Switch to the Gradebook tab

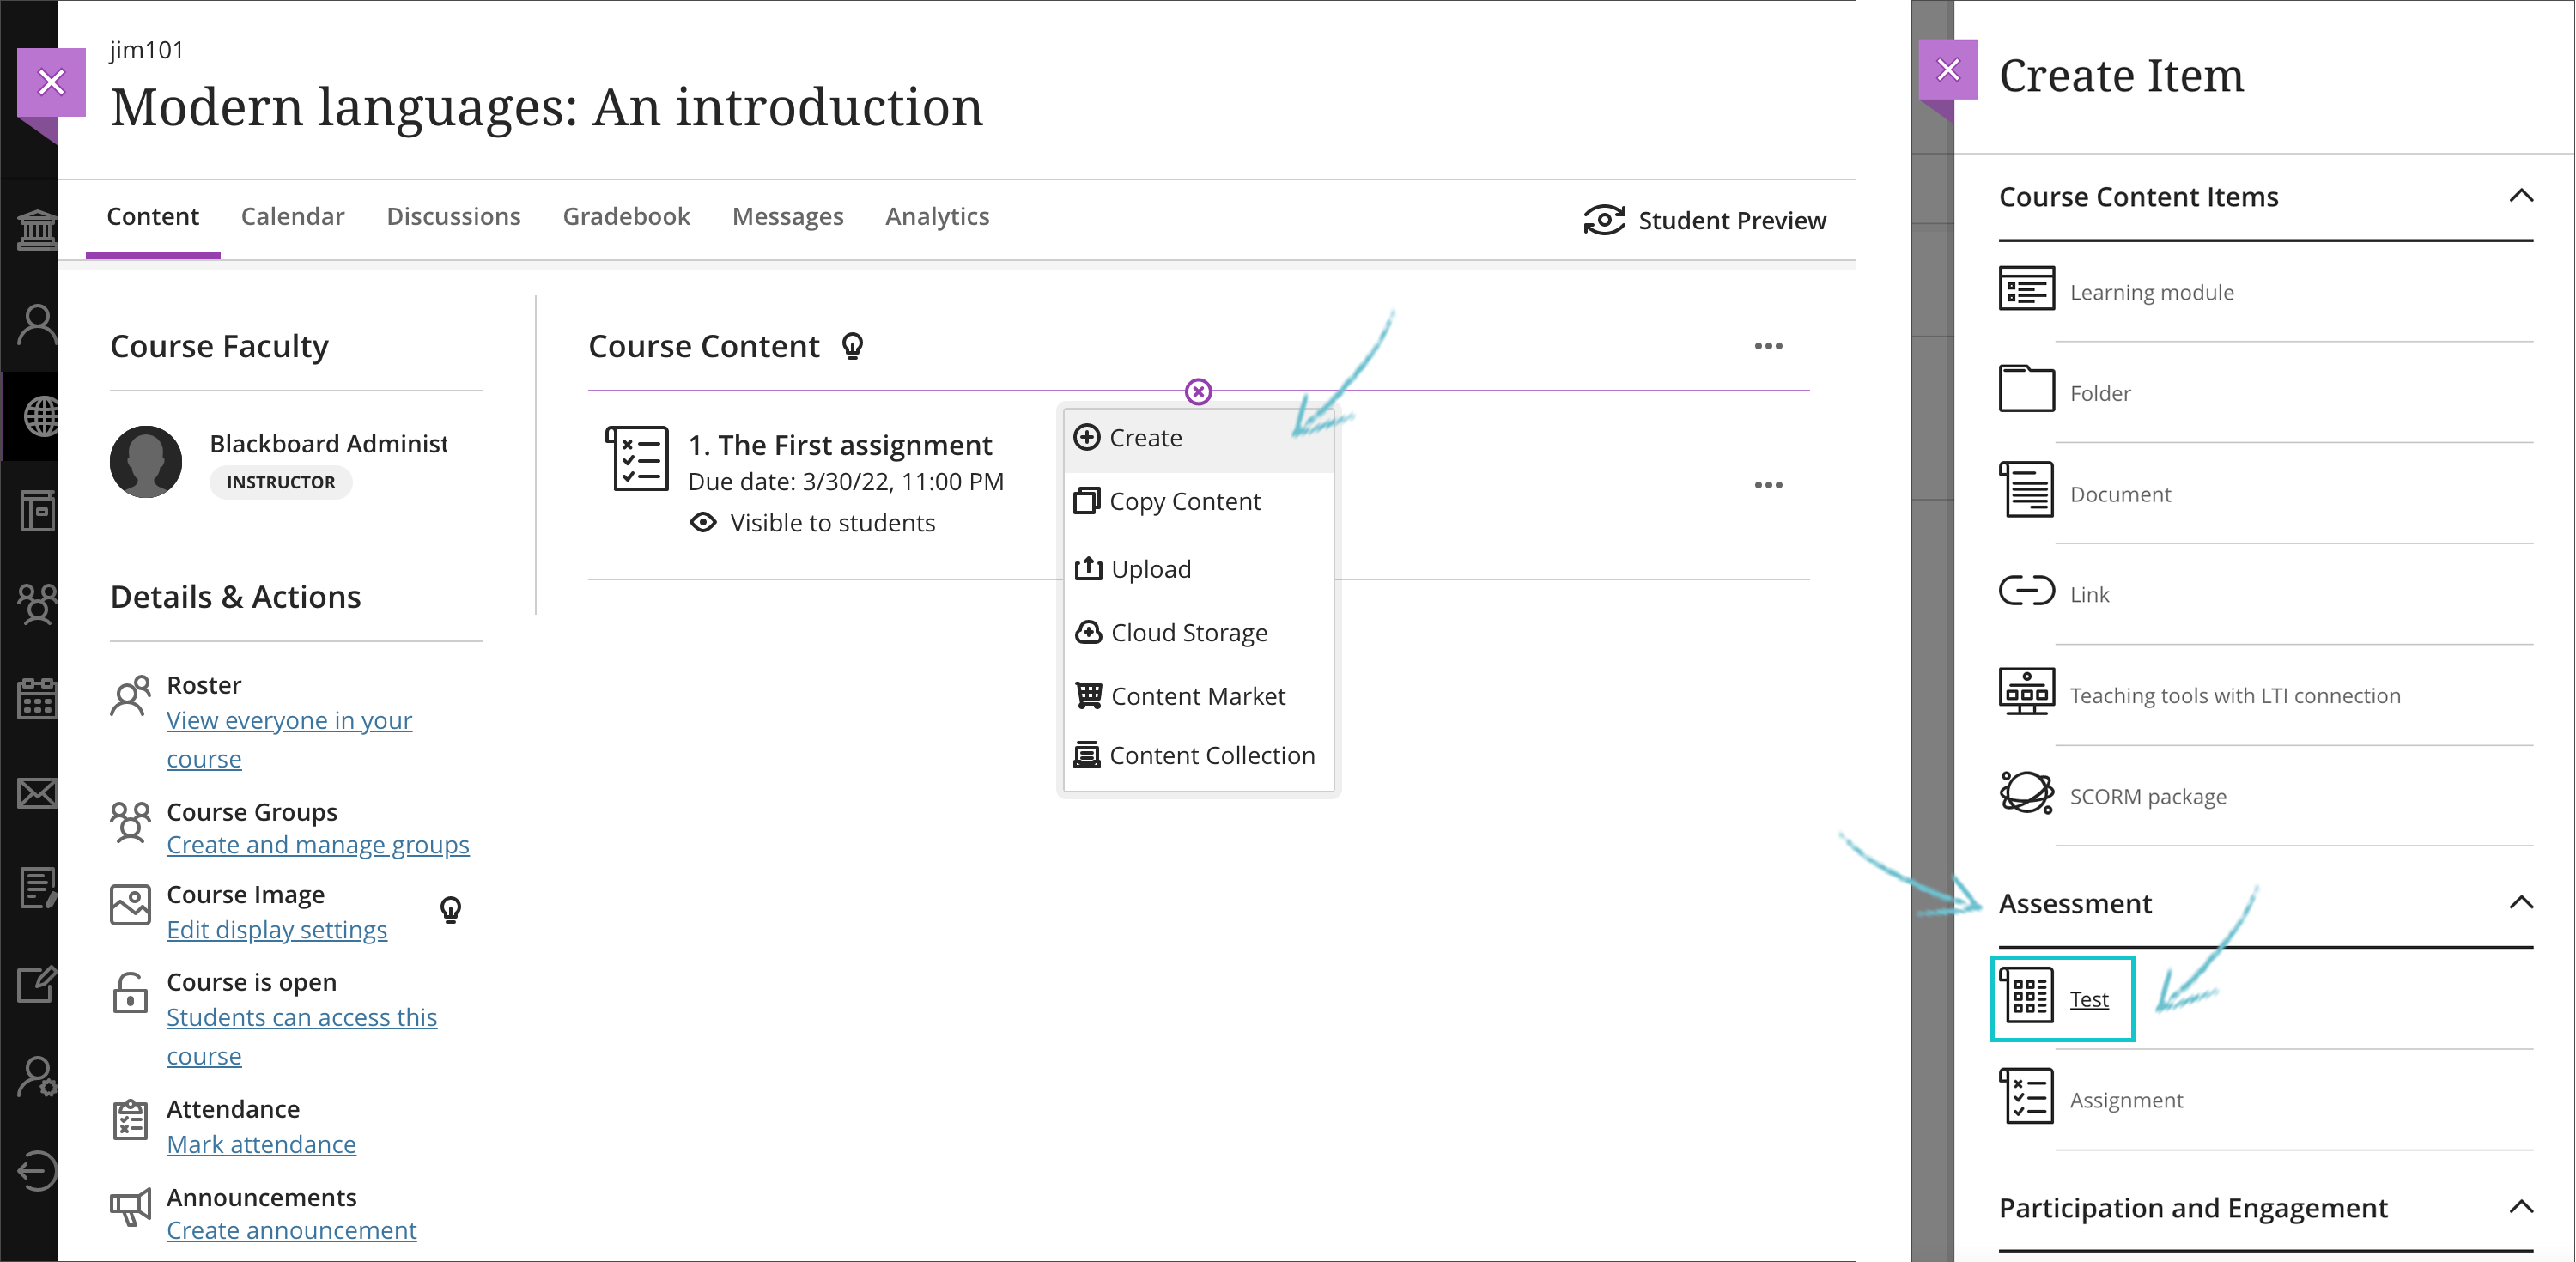pos(626,216)
